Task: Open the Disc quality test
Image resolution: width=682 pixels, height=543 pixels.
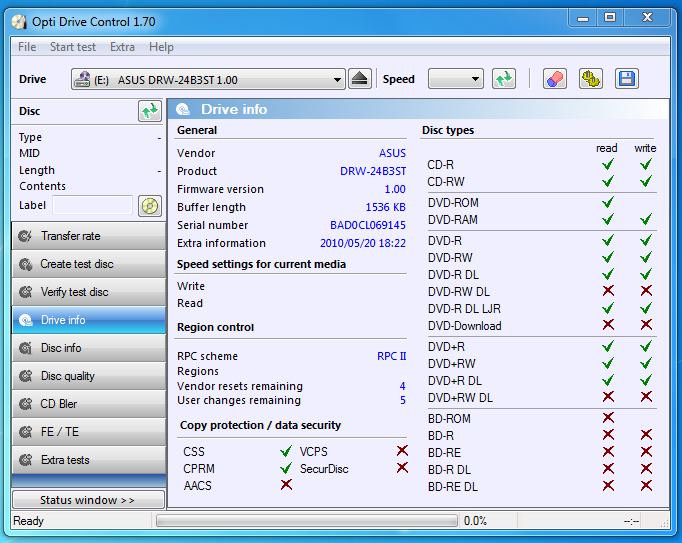Action: pos(89,376)
